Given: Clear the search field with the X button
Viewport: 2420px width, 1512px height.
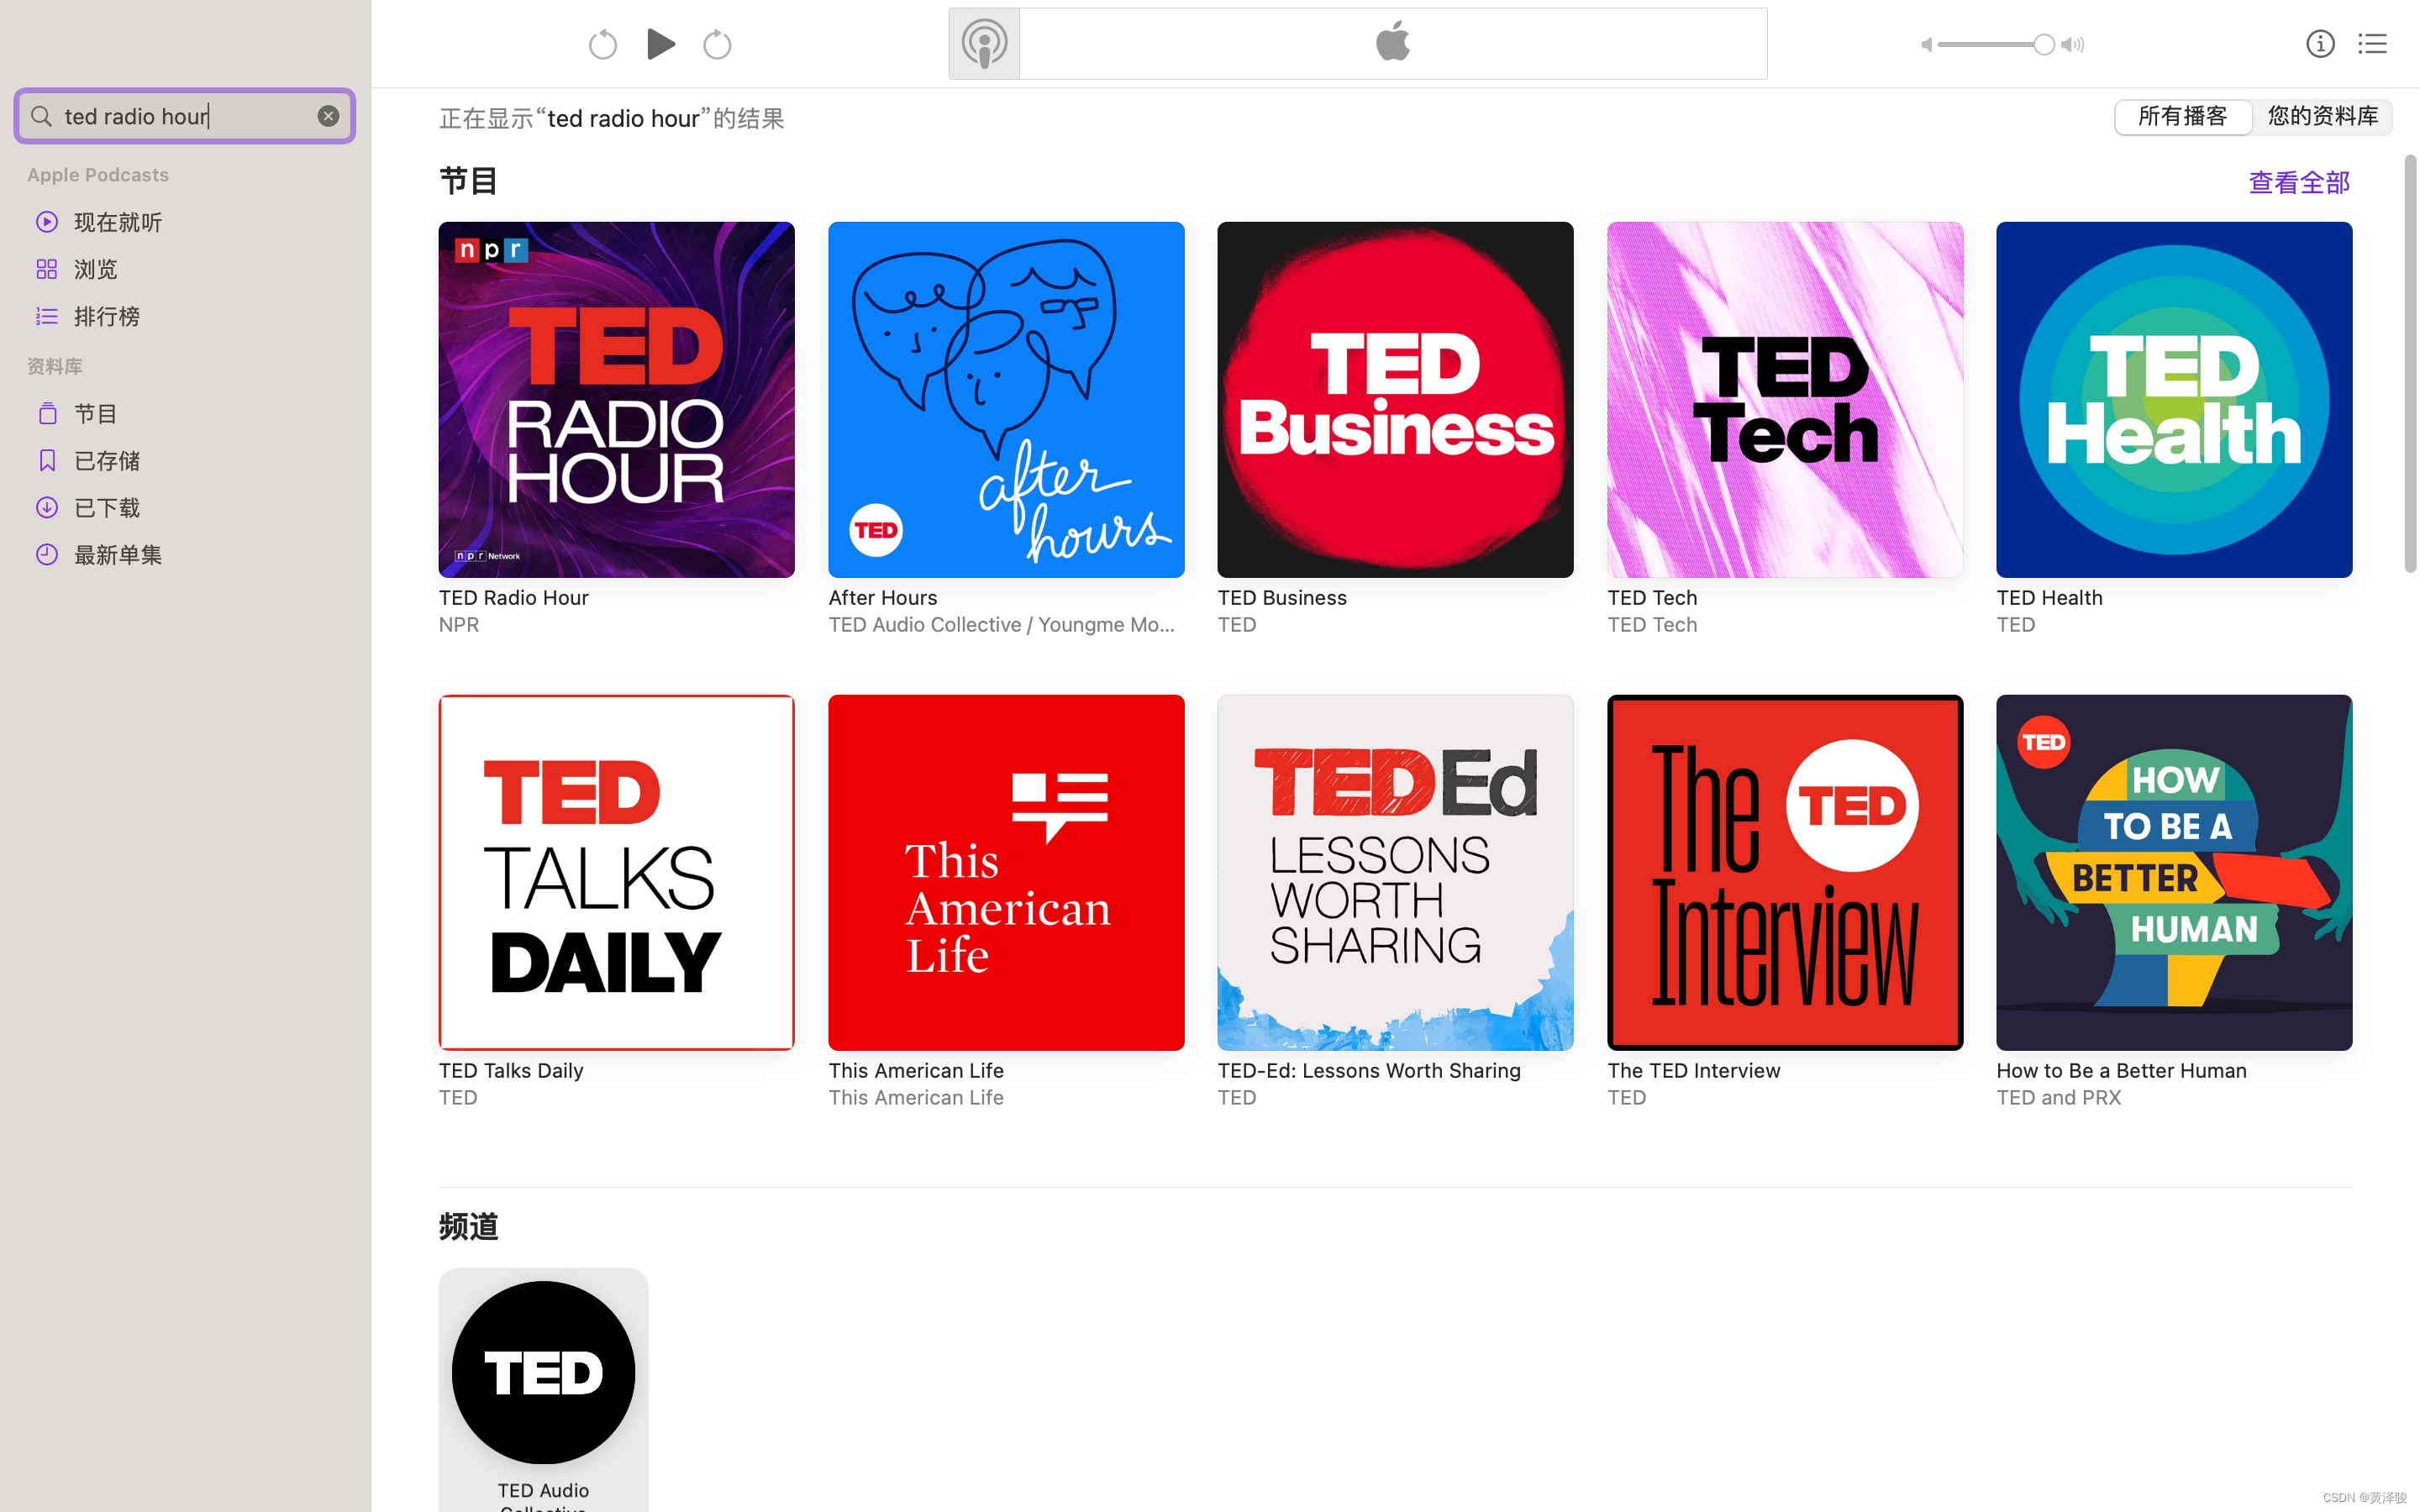Looking at the screenshot, I should pyautogui.click(x=328, y=115).
